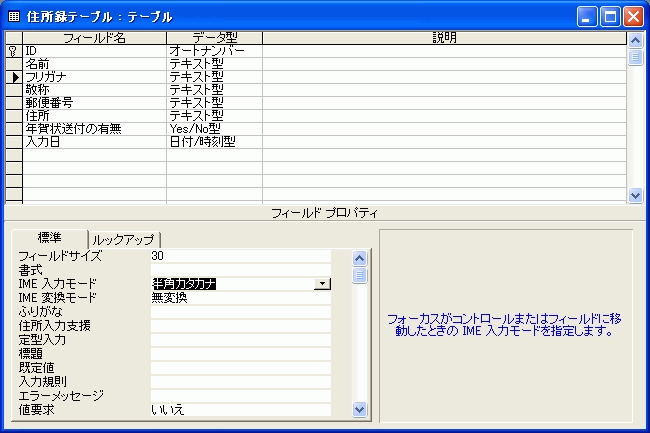The width and height of the screenshot is (650, 433).
Task: Click the 日付/時刻型 data type cell
Action: point(214,142)
